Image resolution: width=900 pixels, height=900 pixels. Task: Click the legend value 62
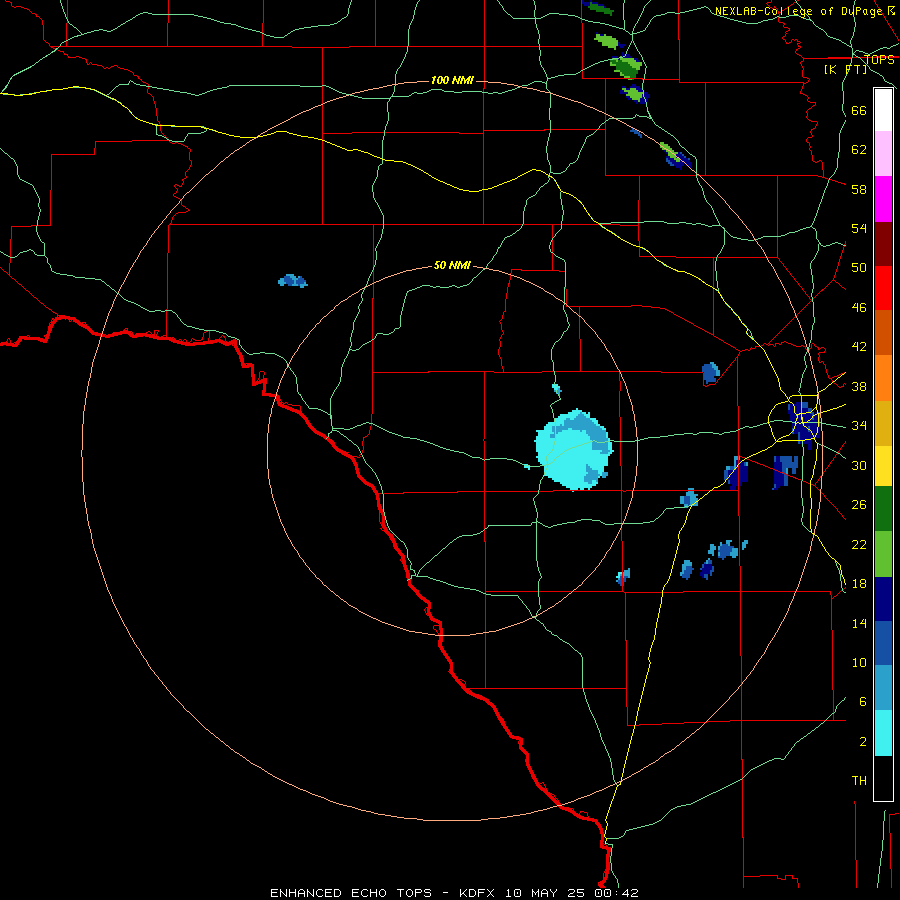point(859,150)
